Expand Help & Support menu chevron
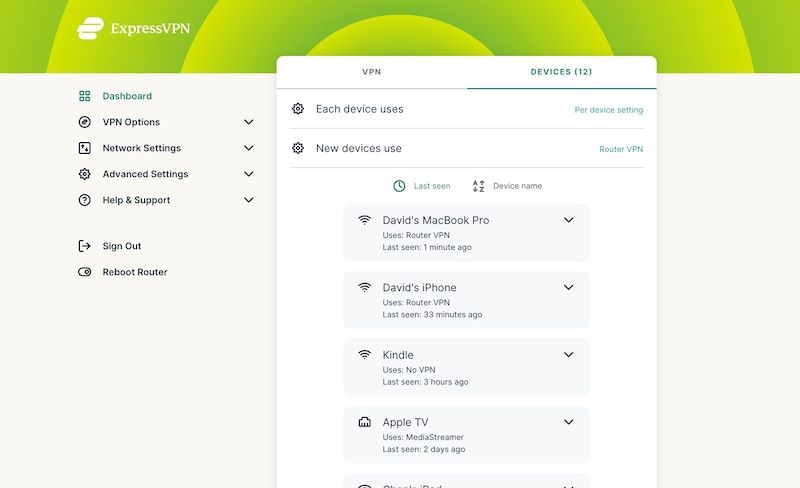 tap(248, 200)
